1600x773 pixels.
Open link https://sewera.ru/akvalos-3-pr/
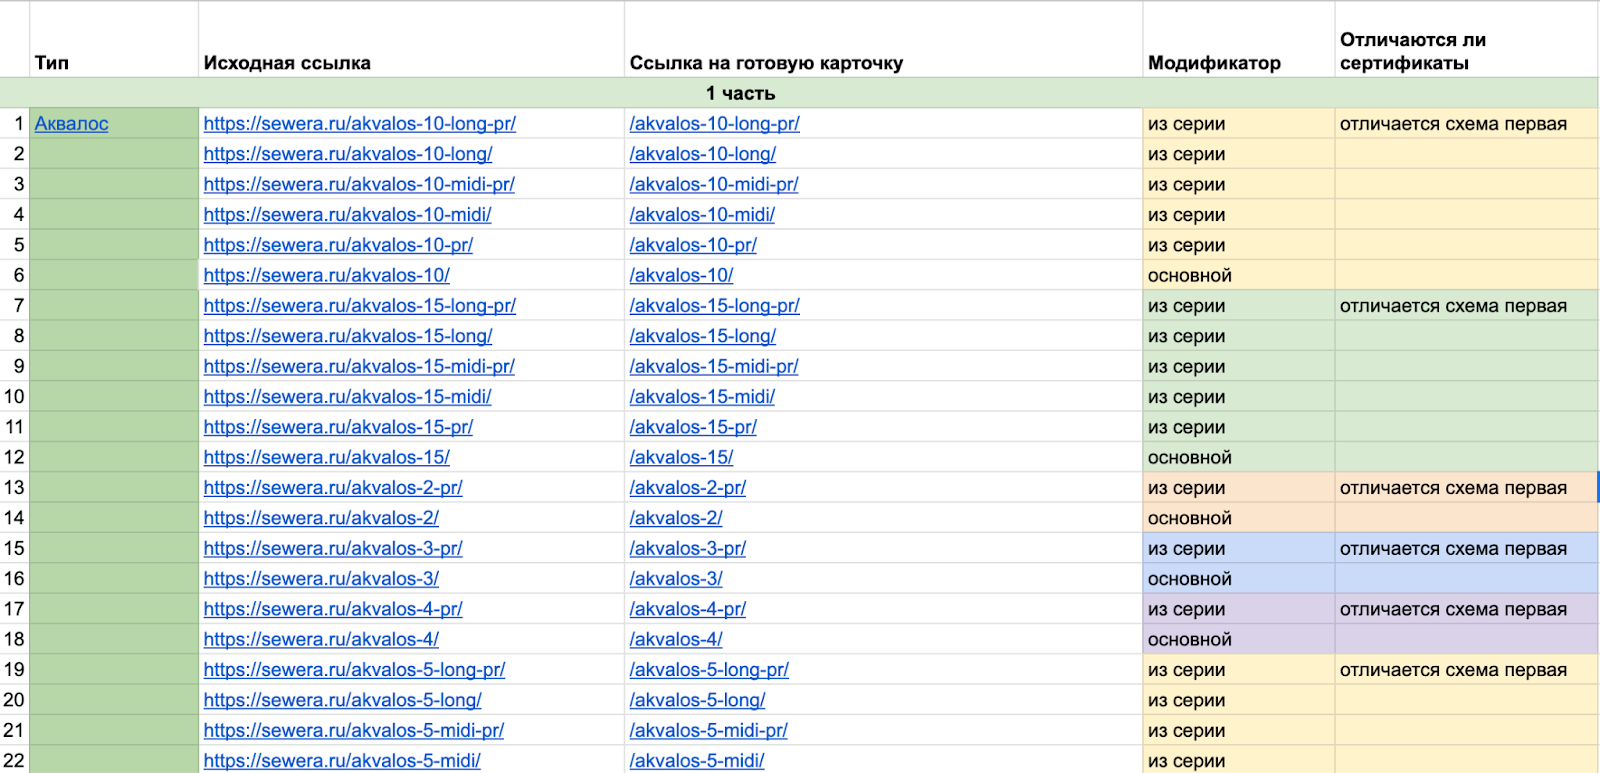(x=333, y=548)
